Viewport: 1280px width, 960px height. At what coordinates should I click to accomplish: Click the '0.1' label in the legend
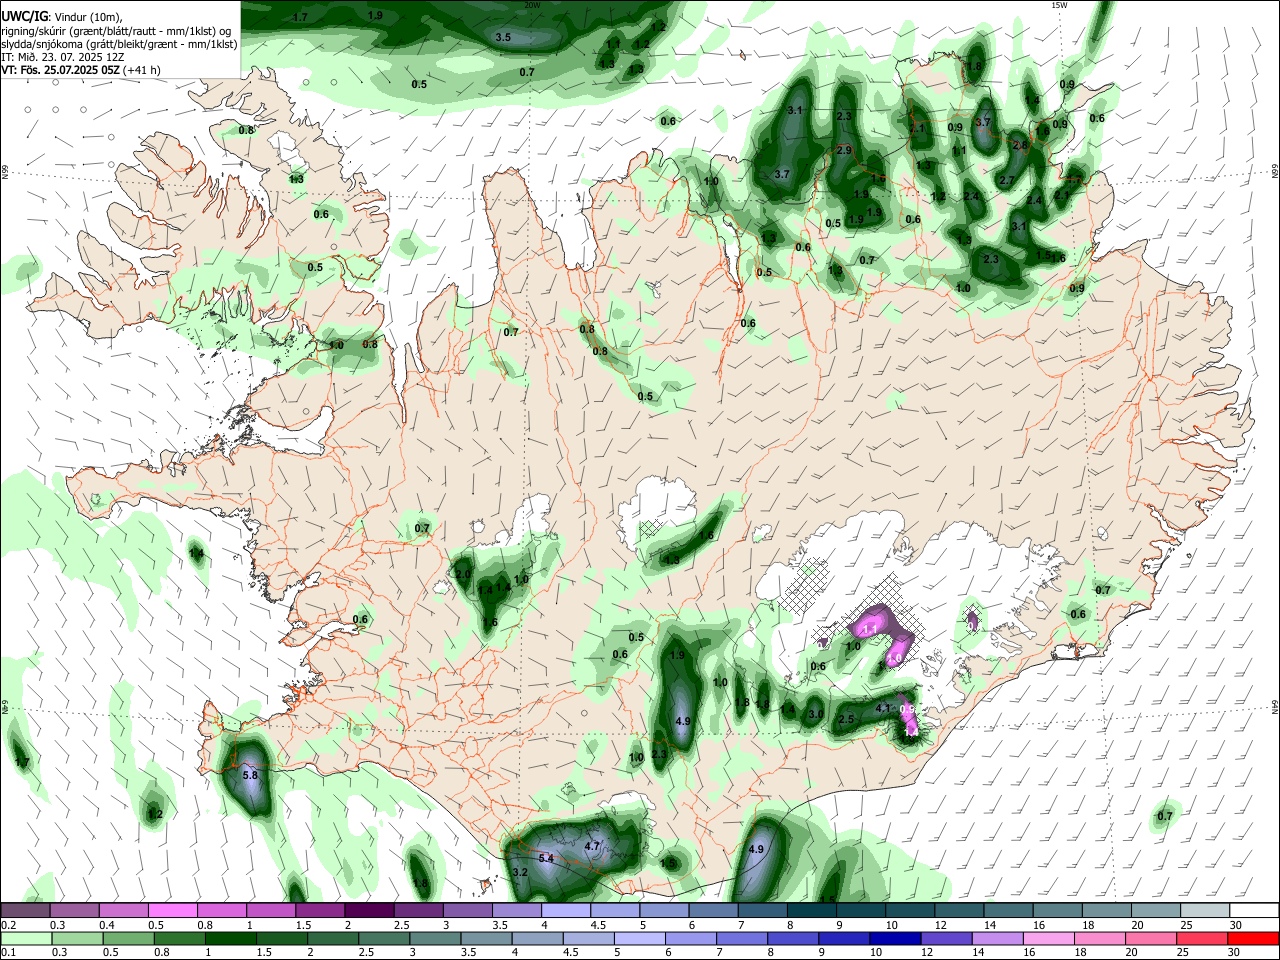click(x=8, y=953)
